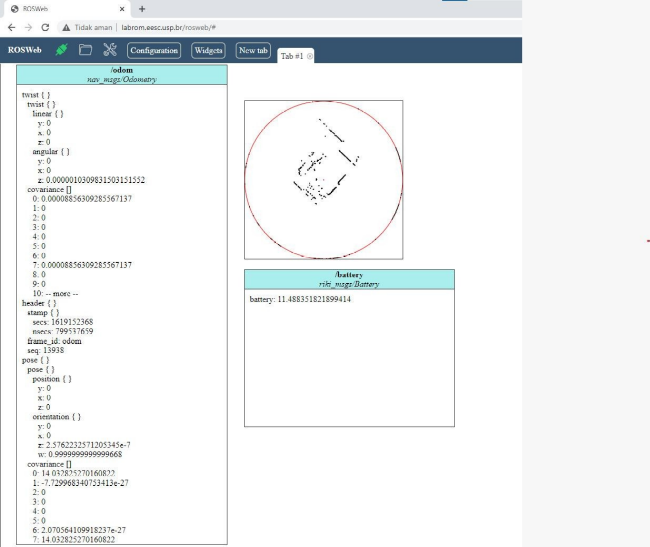Open a new browser tab with plus icon
The image size is (650, 547).
coord(142,8)
